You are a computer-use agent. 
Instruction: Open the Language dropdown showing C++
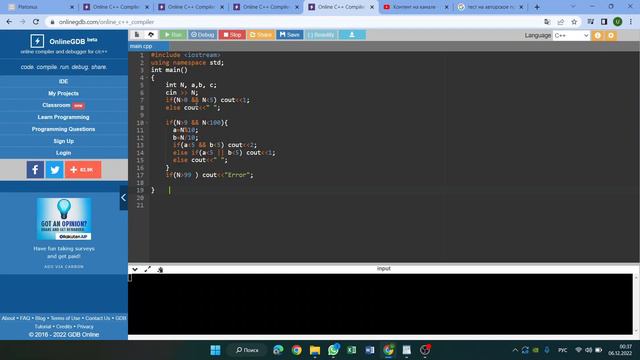571,36
